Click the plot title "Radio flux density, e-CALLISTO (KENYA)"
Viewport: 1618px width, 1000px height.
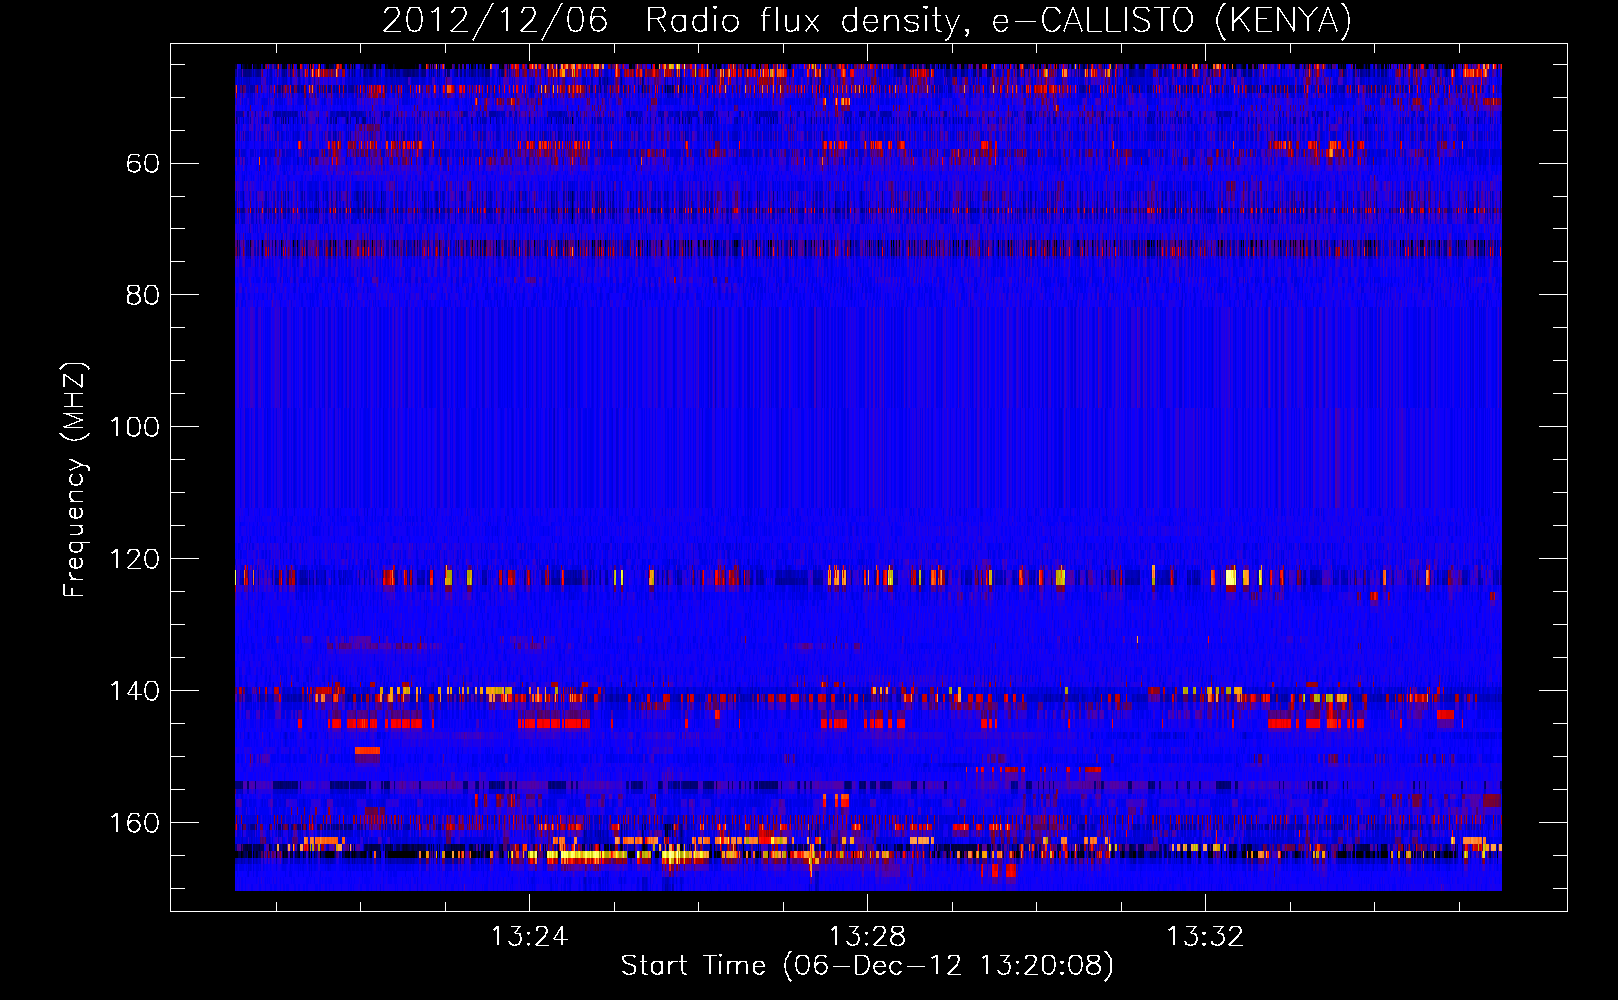click(x=998, y=20)
